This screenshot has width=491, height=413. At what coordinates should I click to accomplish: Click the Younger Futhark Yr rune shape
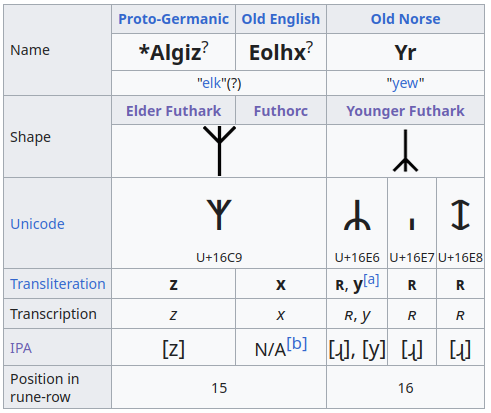[x=405, y=151]
